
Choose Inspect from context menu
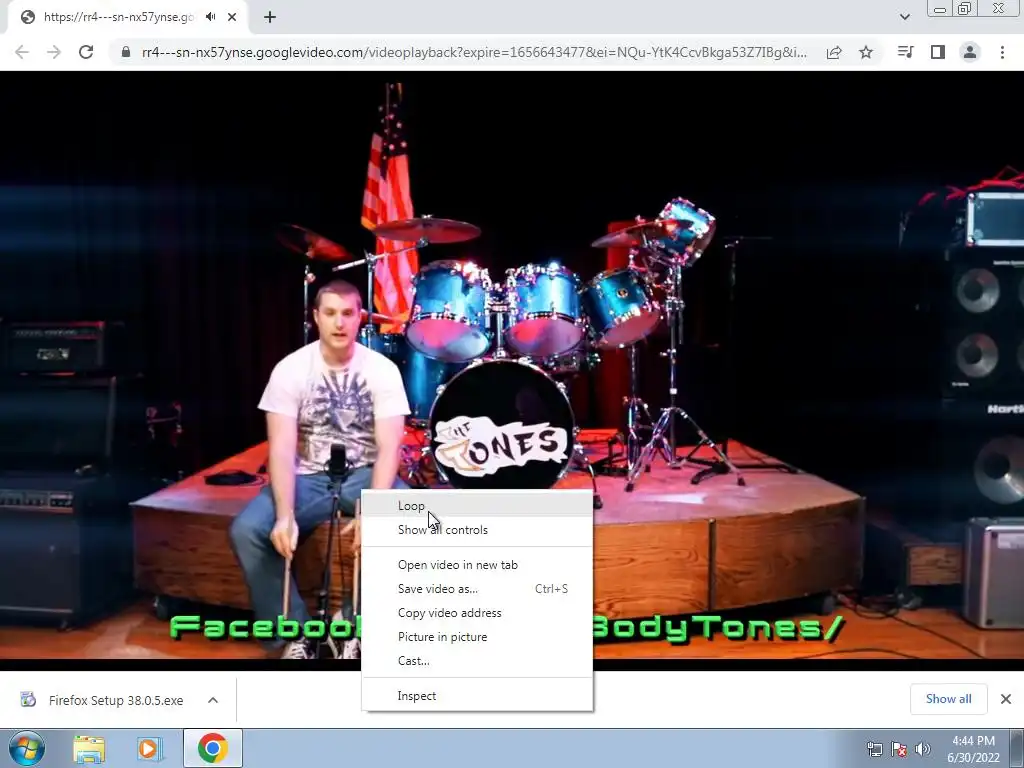tap(477, 696)
